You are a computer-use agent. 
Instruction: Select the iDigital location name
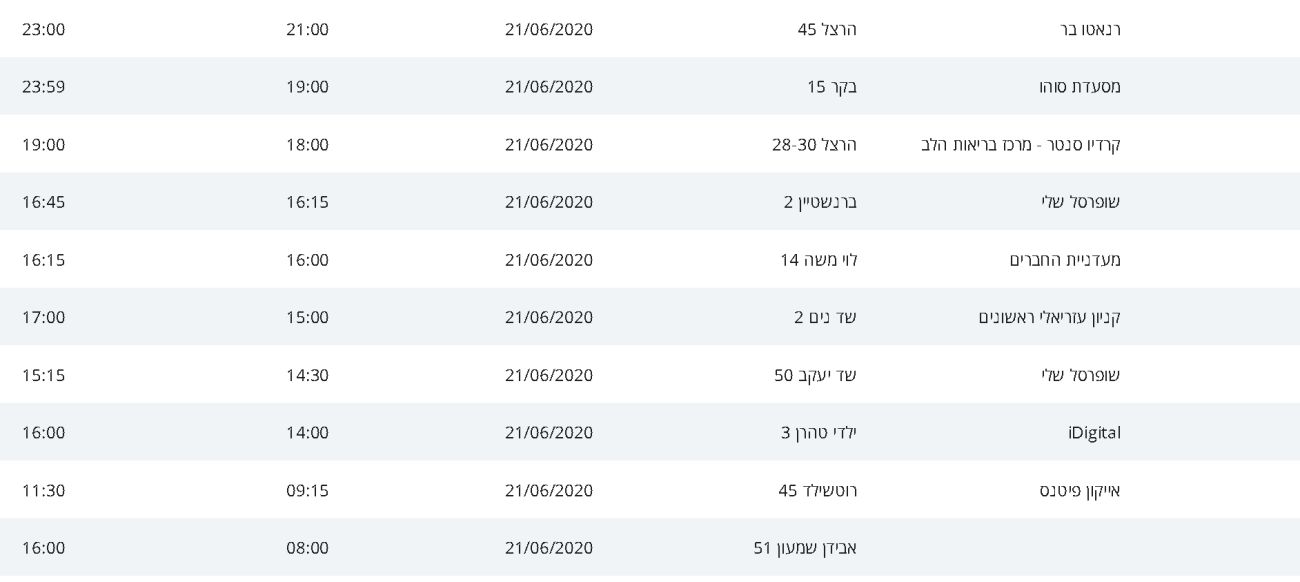1094,433
